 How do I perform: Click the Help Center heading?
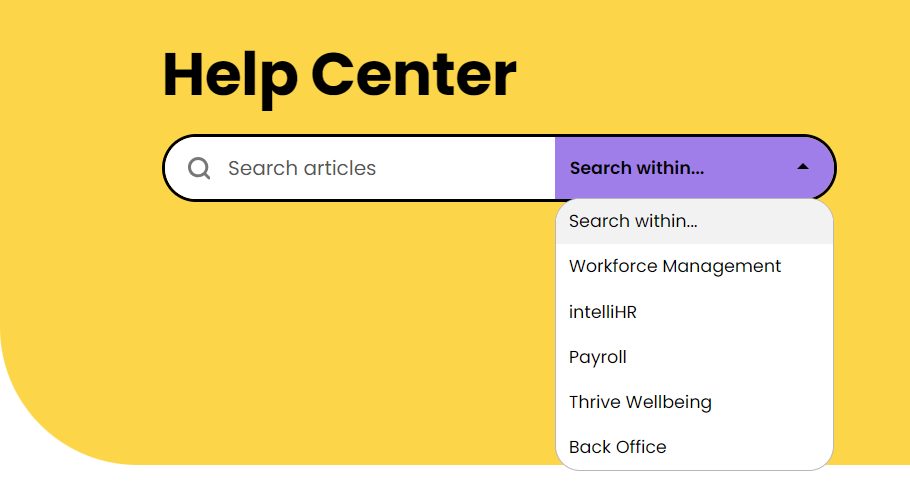pos(340,75)
